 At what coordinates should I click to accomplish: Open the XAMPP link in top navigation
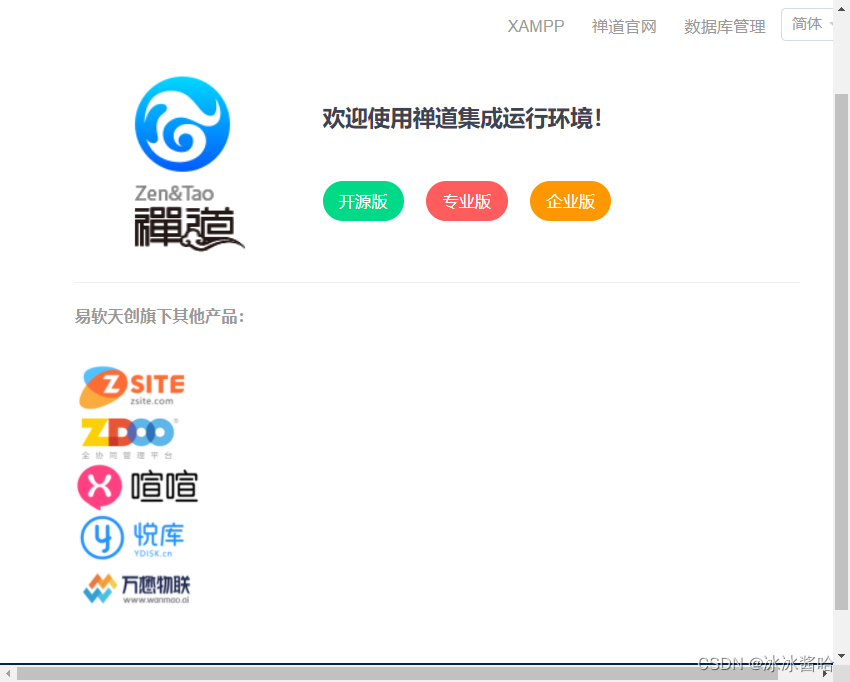coord(536,26)
